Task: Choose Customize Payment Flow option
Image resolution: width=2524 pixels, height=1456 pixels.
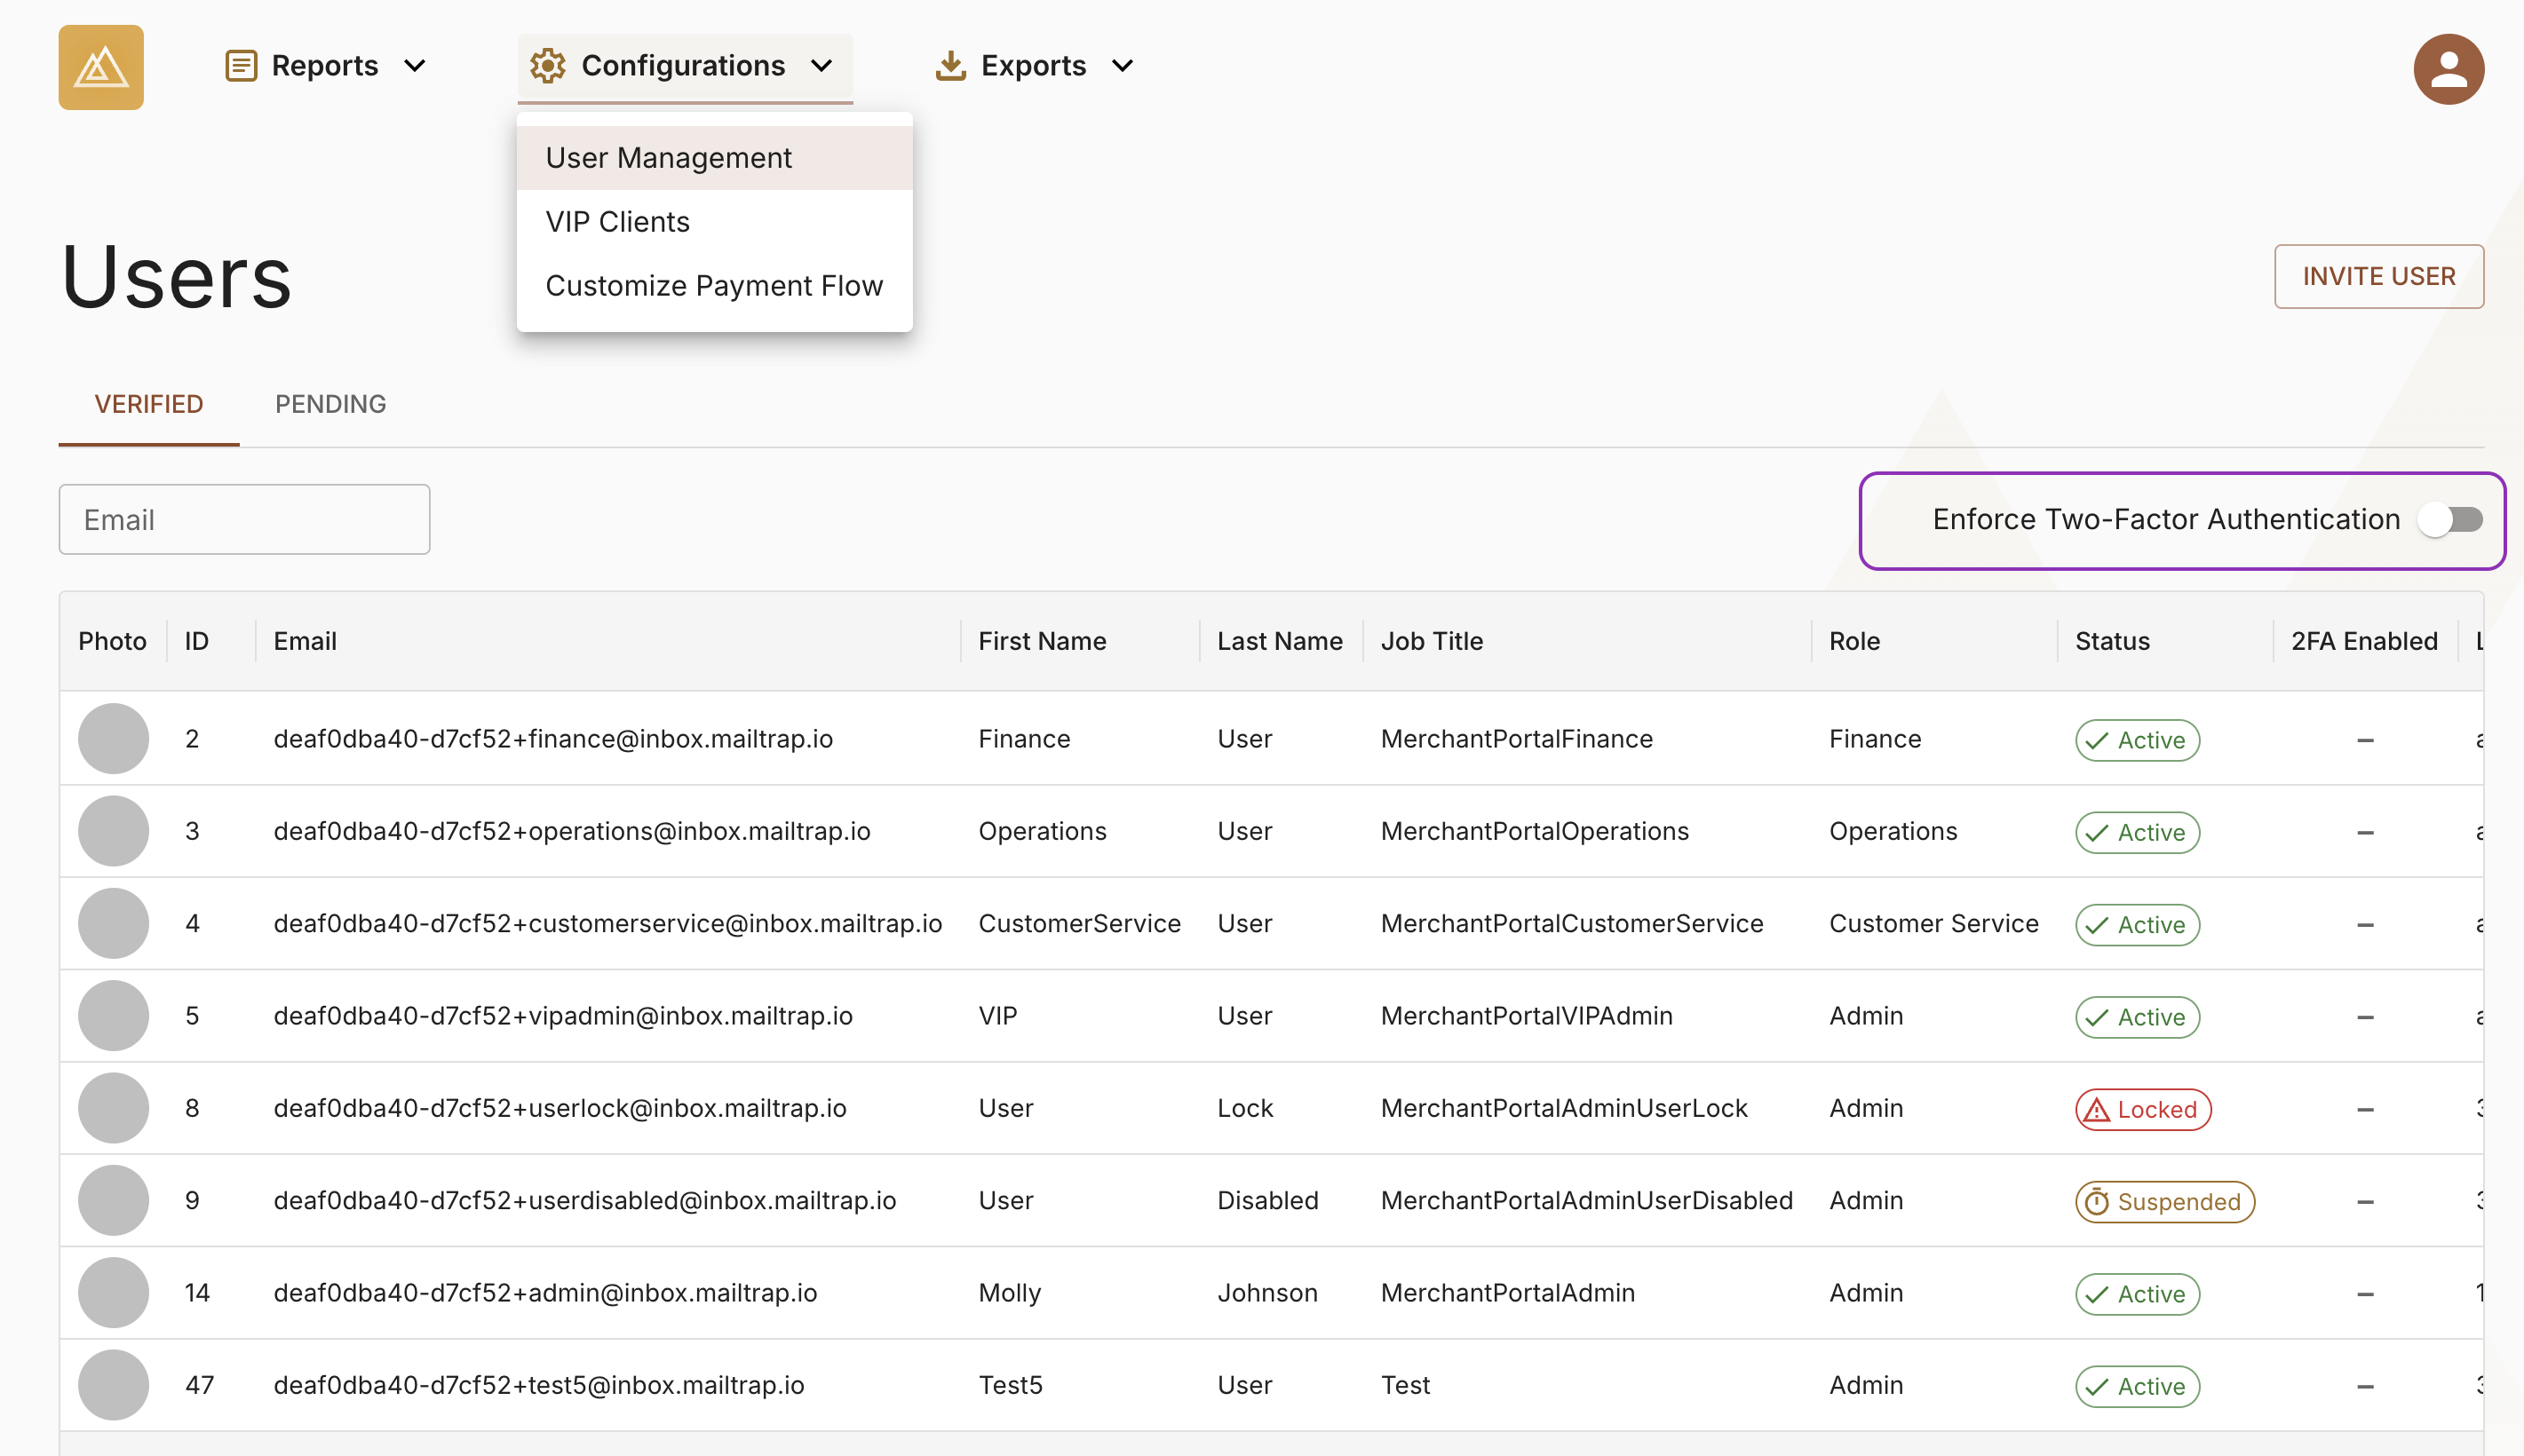Action: pos(713,286)
